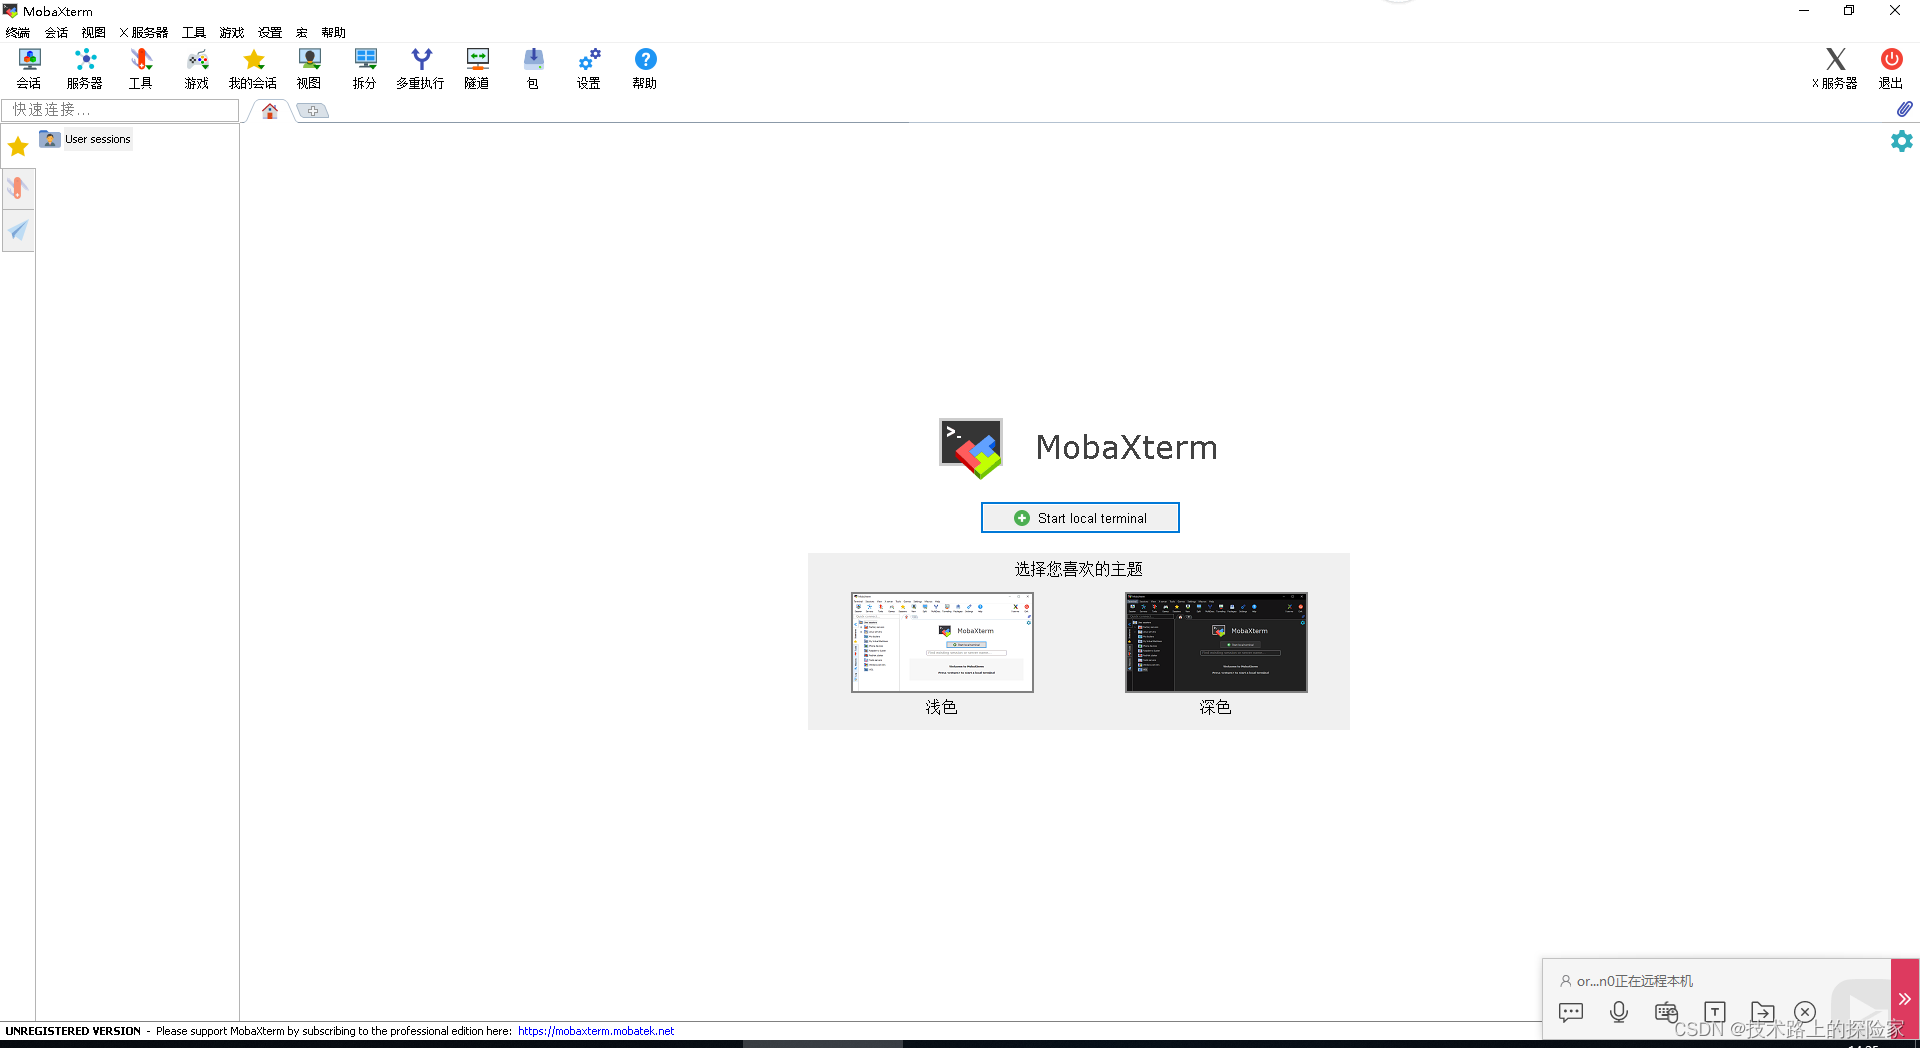Screen dimensions: 1920x1048
Task: Click the blue gear icon below the paperclip
Action: [x=1902, y=141]
